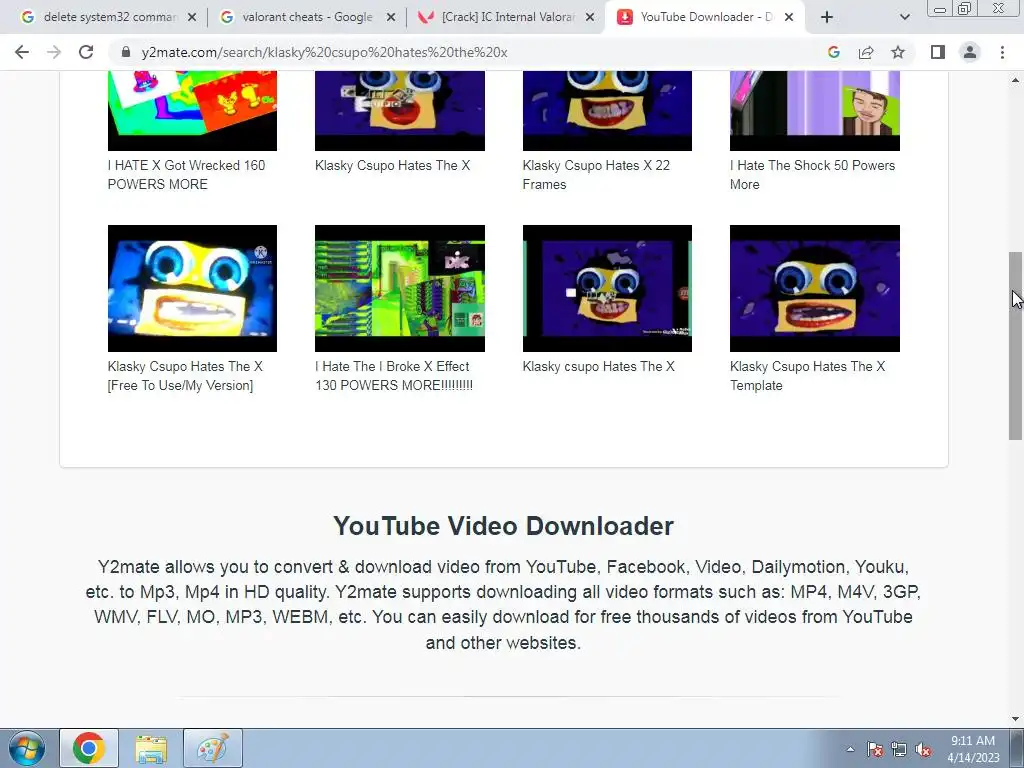Close the Crack IC Internal Valorant tab
The width and height of the screenshot is (1024, 768).
(x=590, y=18)
